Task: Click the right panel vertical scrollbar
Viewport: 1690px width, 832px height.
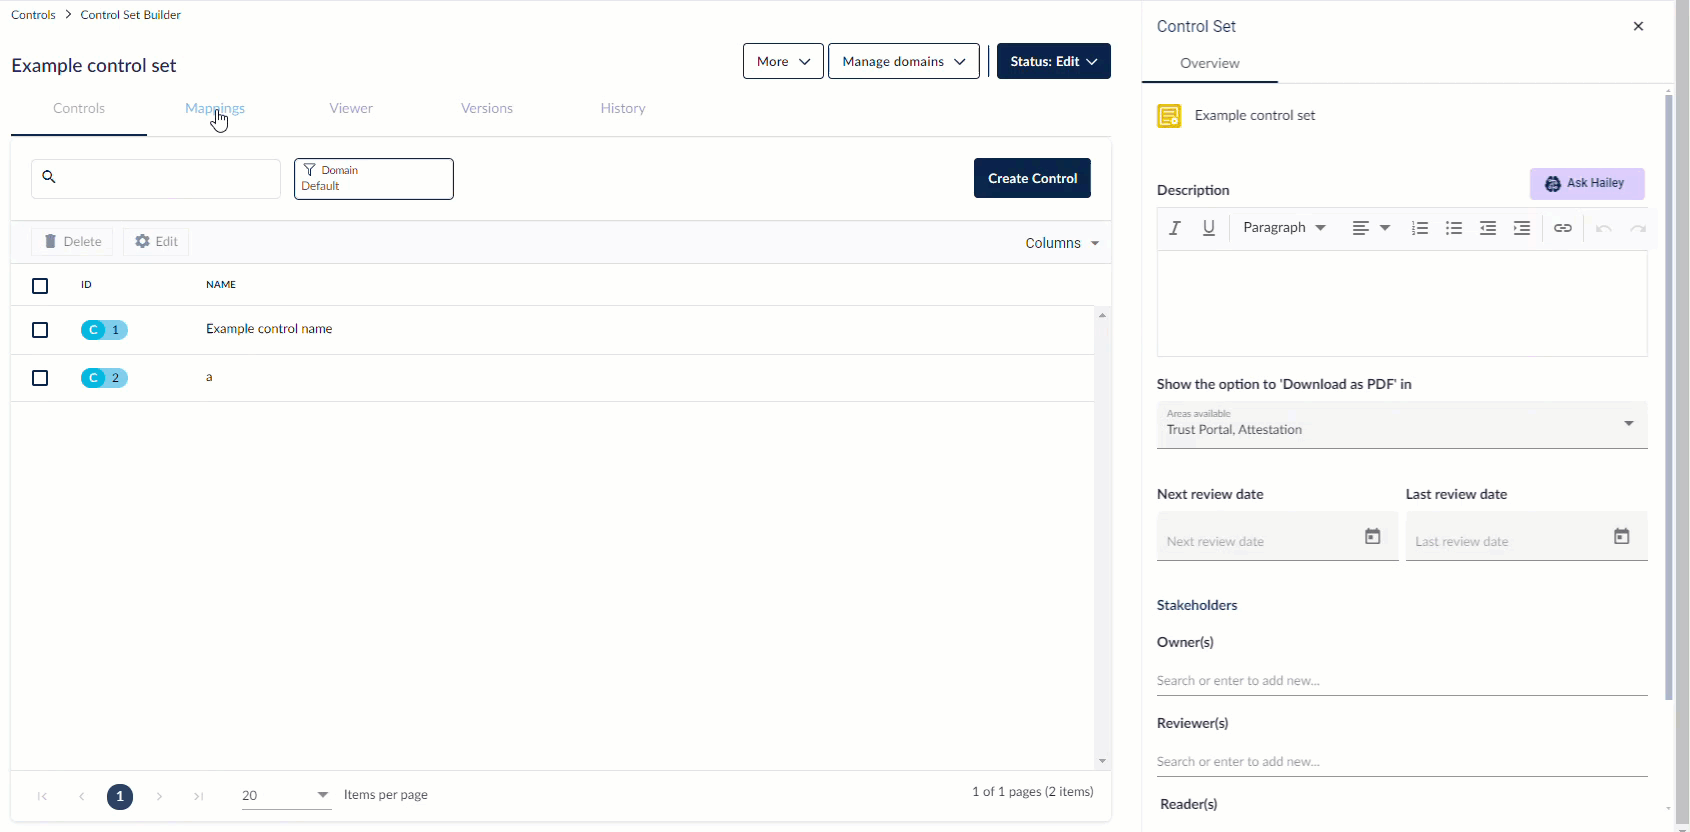Action: tap(1668, 400)
